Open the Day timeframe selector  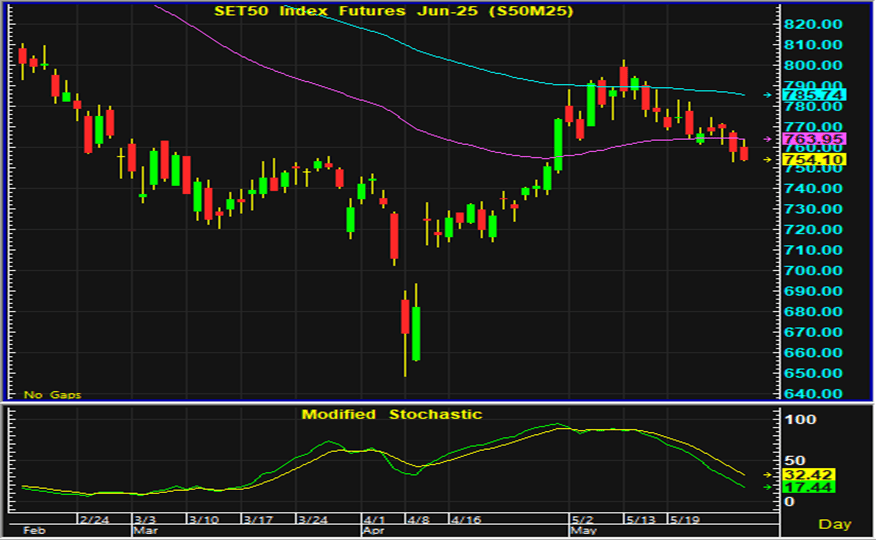[834, 524]
